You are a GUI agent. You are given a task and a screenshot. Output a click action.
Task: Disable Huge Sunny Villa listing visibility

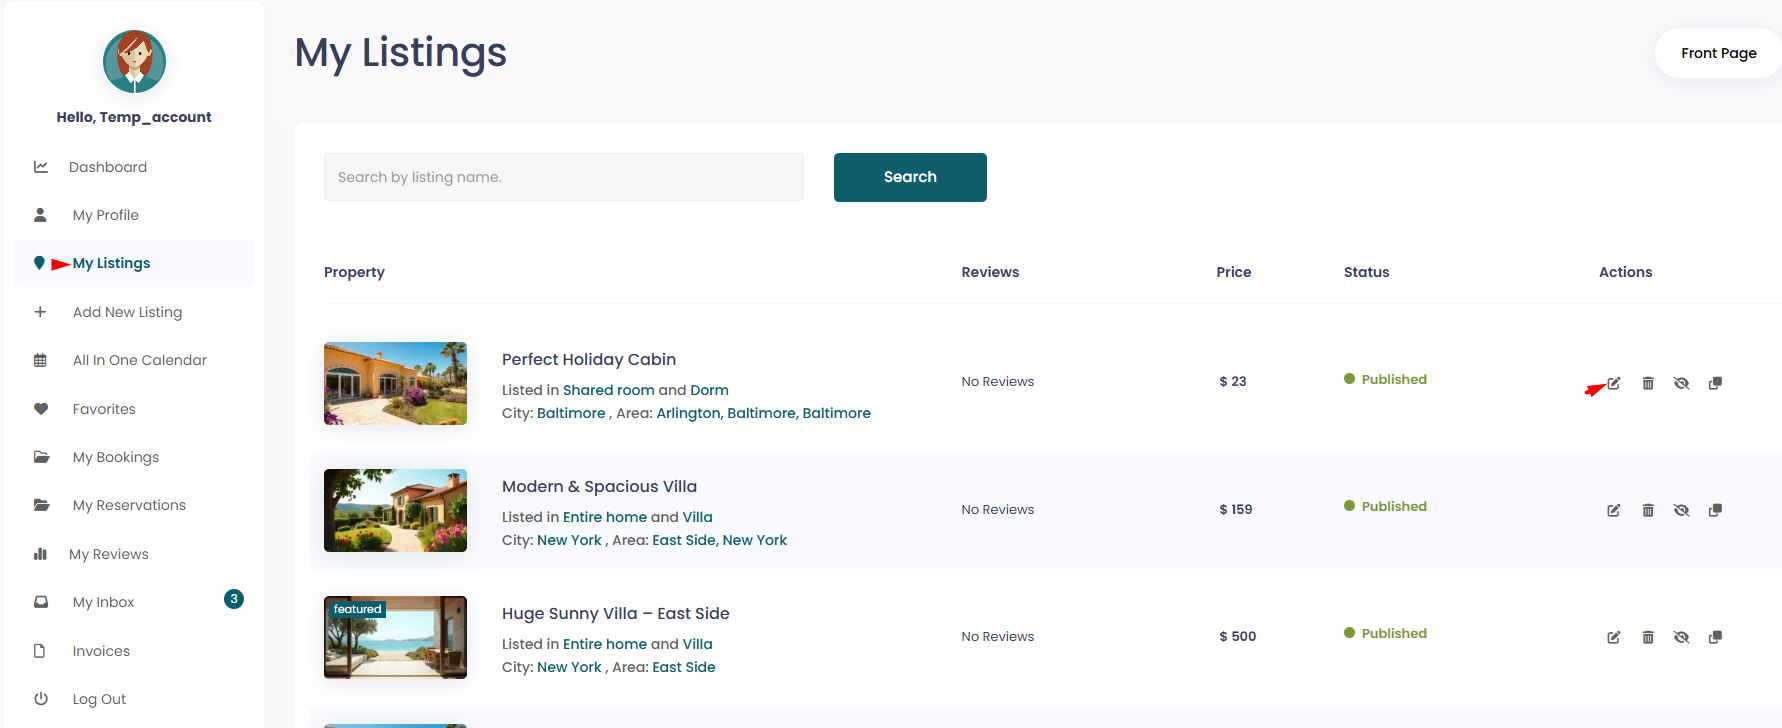pos(1682,637)
